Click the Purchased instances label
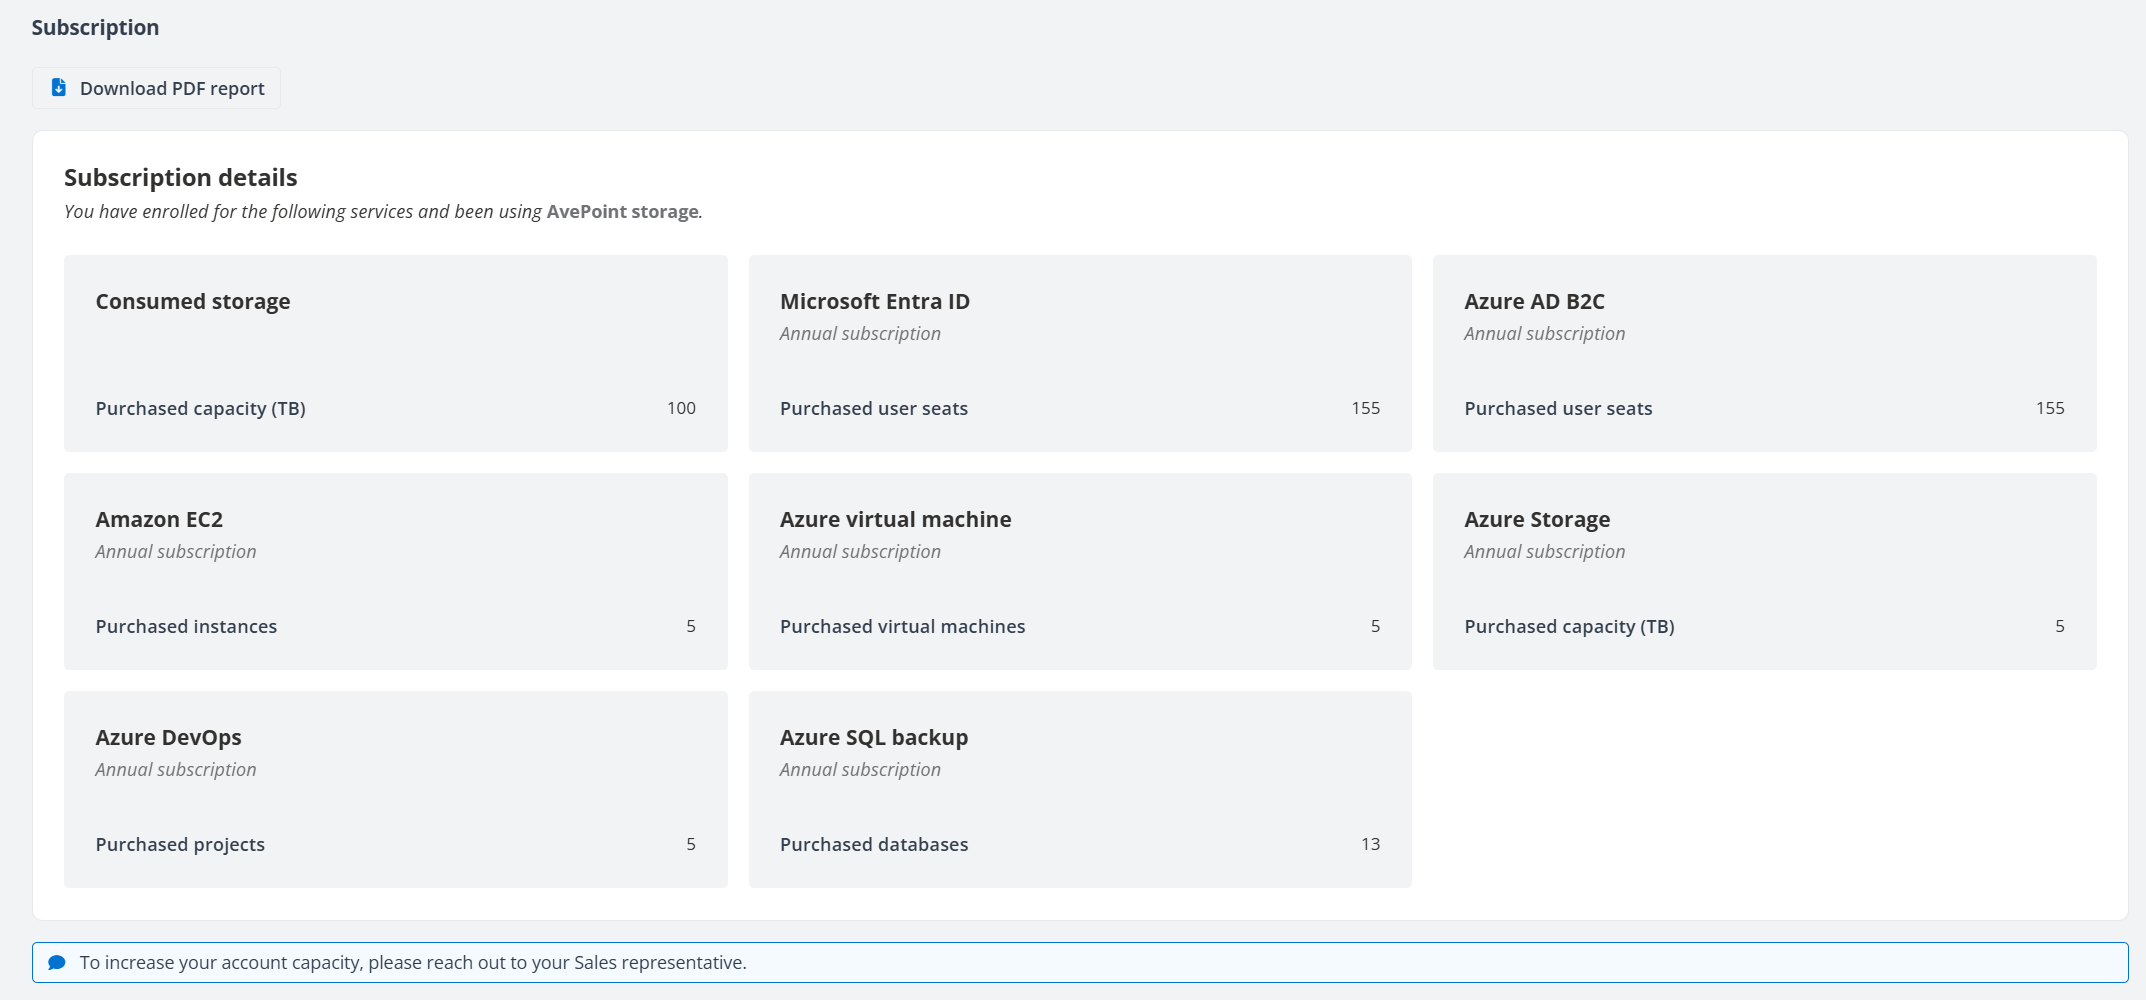 pyautogui.click(x=186, y=627)
